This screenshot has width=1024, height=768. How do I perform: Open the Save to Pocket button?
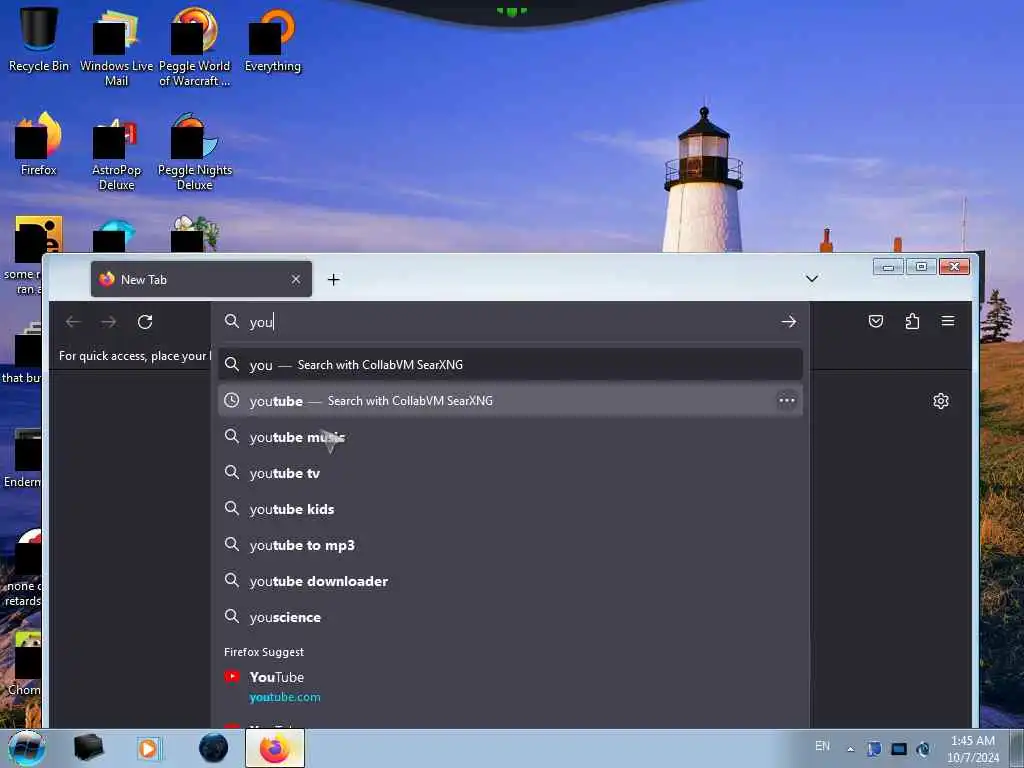[x=876, y=321]
